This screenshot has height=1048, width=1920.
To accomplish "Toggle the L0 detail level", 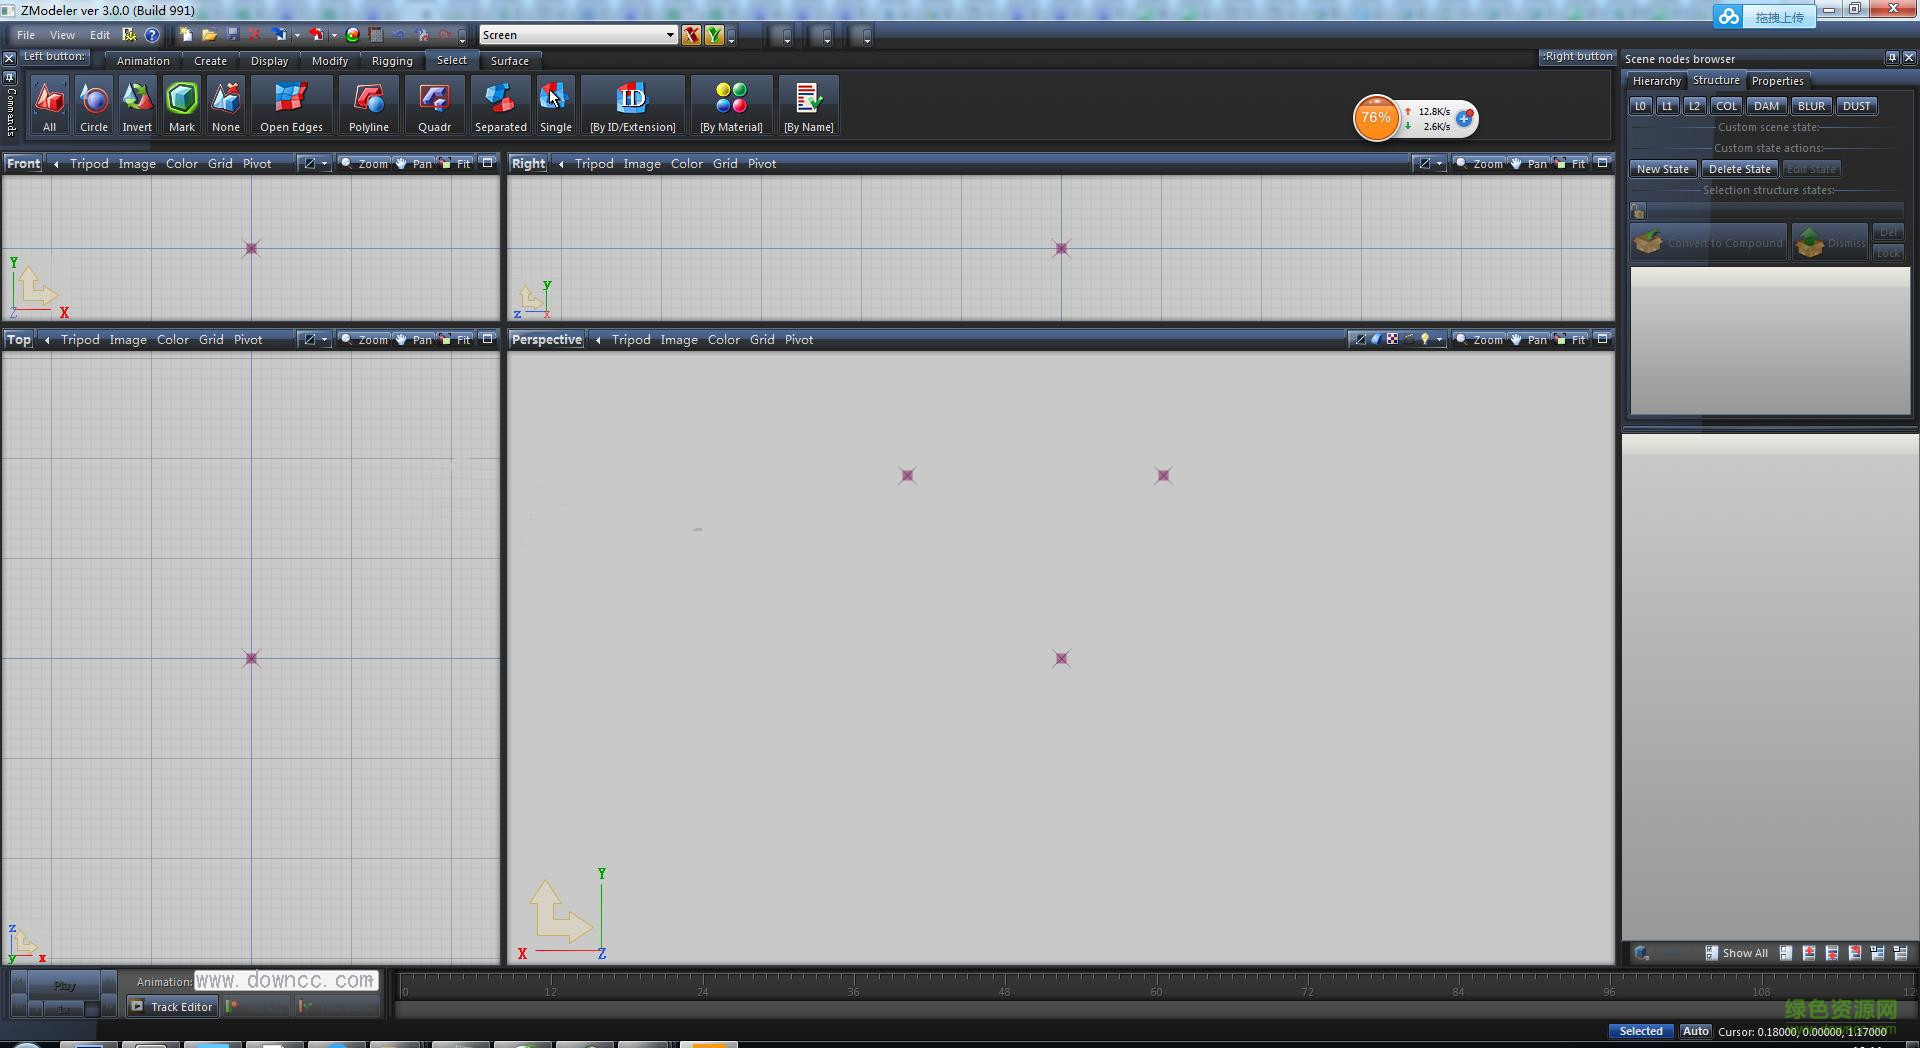I will (x=1640, y=106).
